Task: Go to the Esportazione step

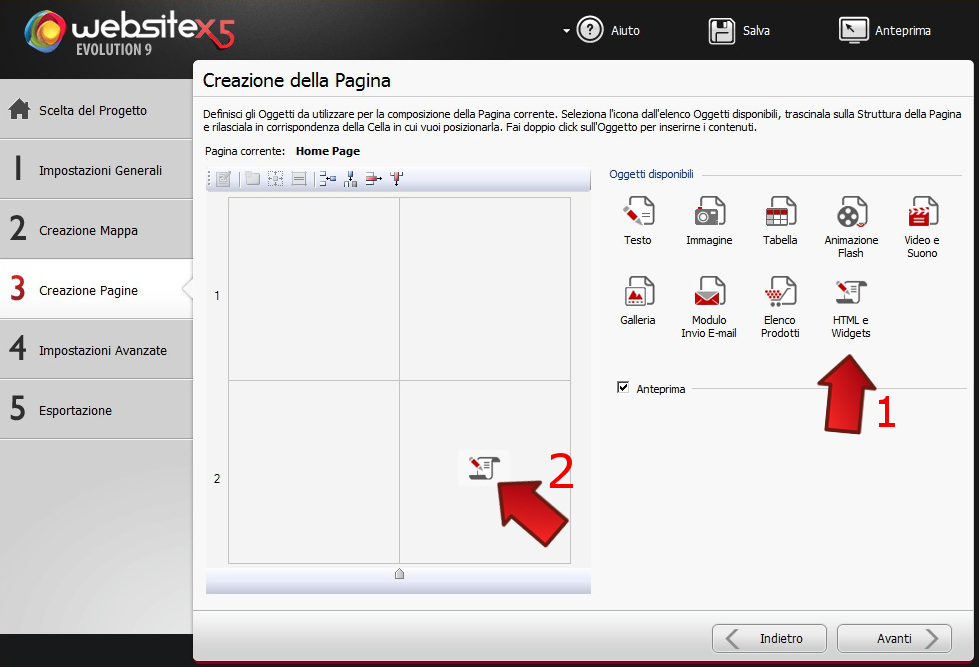Action: 96,409
